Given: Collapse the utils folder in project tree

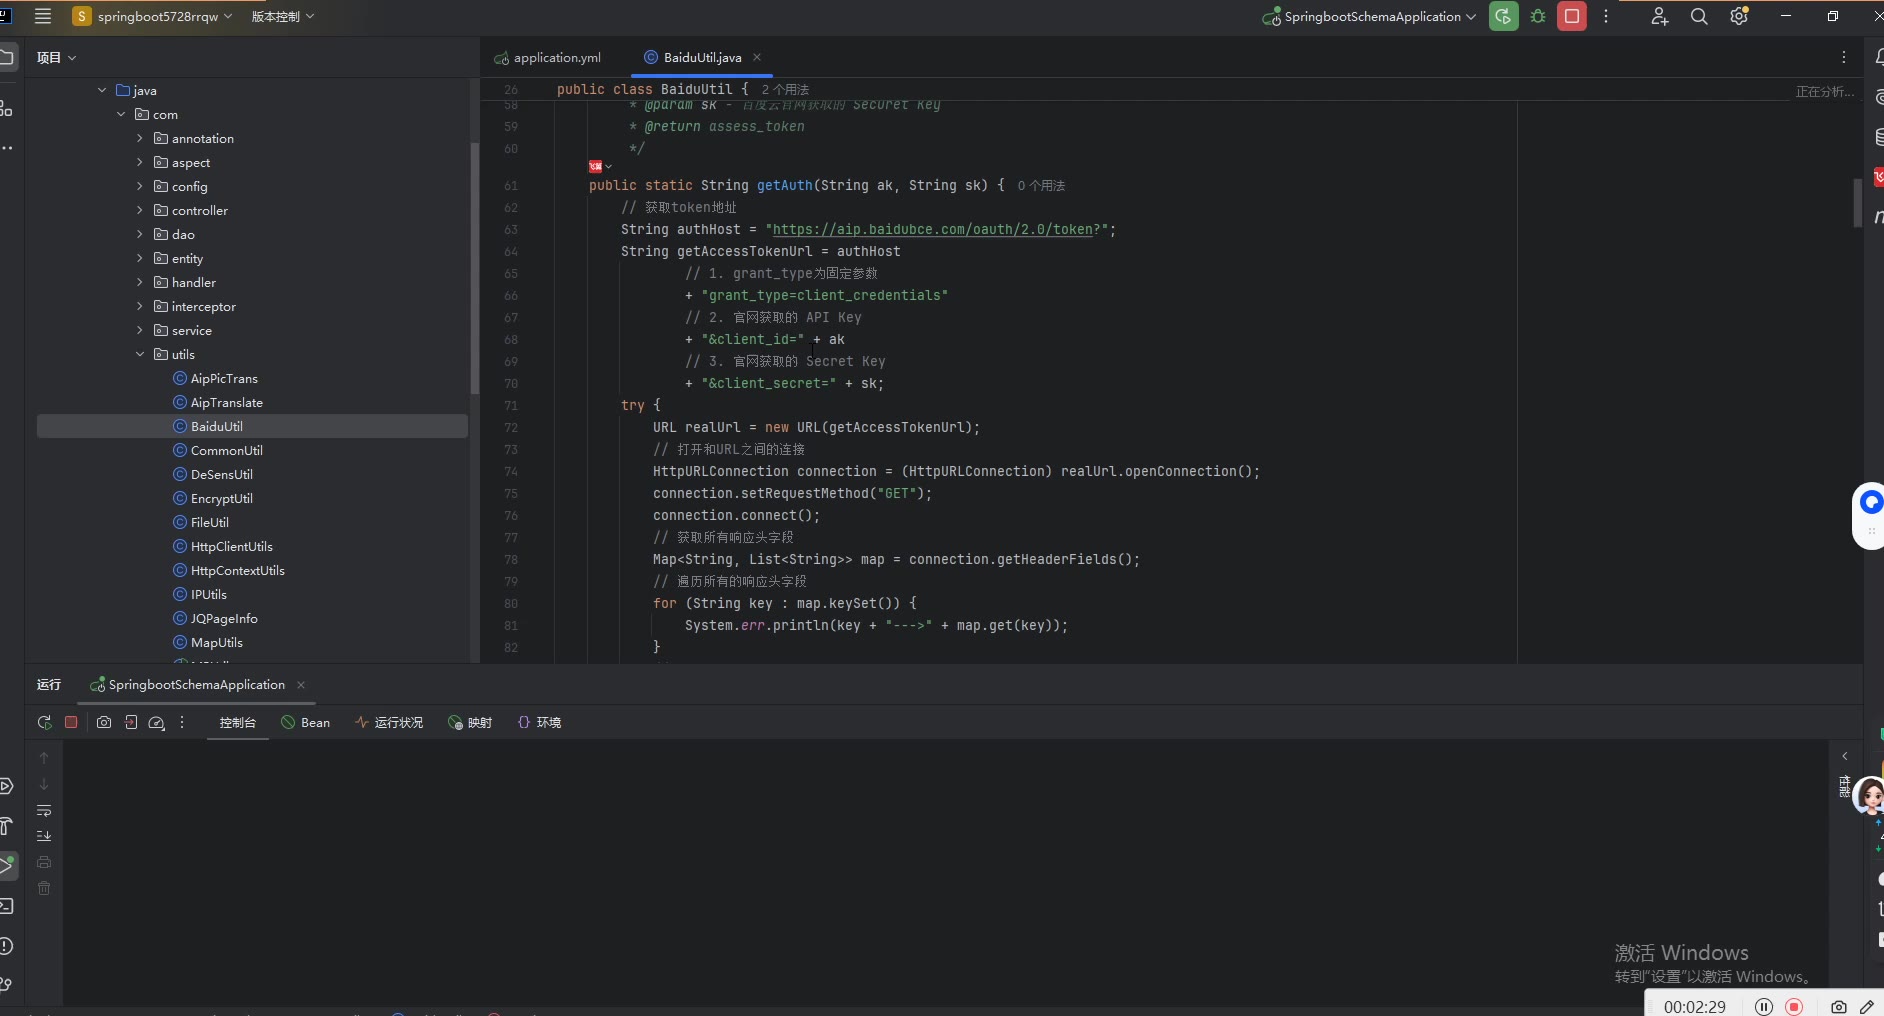Looking at the screenshot, I should point(140,354).
